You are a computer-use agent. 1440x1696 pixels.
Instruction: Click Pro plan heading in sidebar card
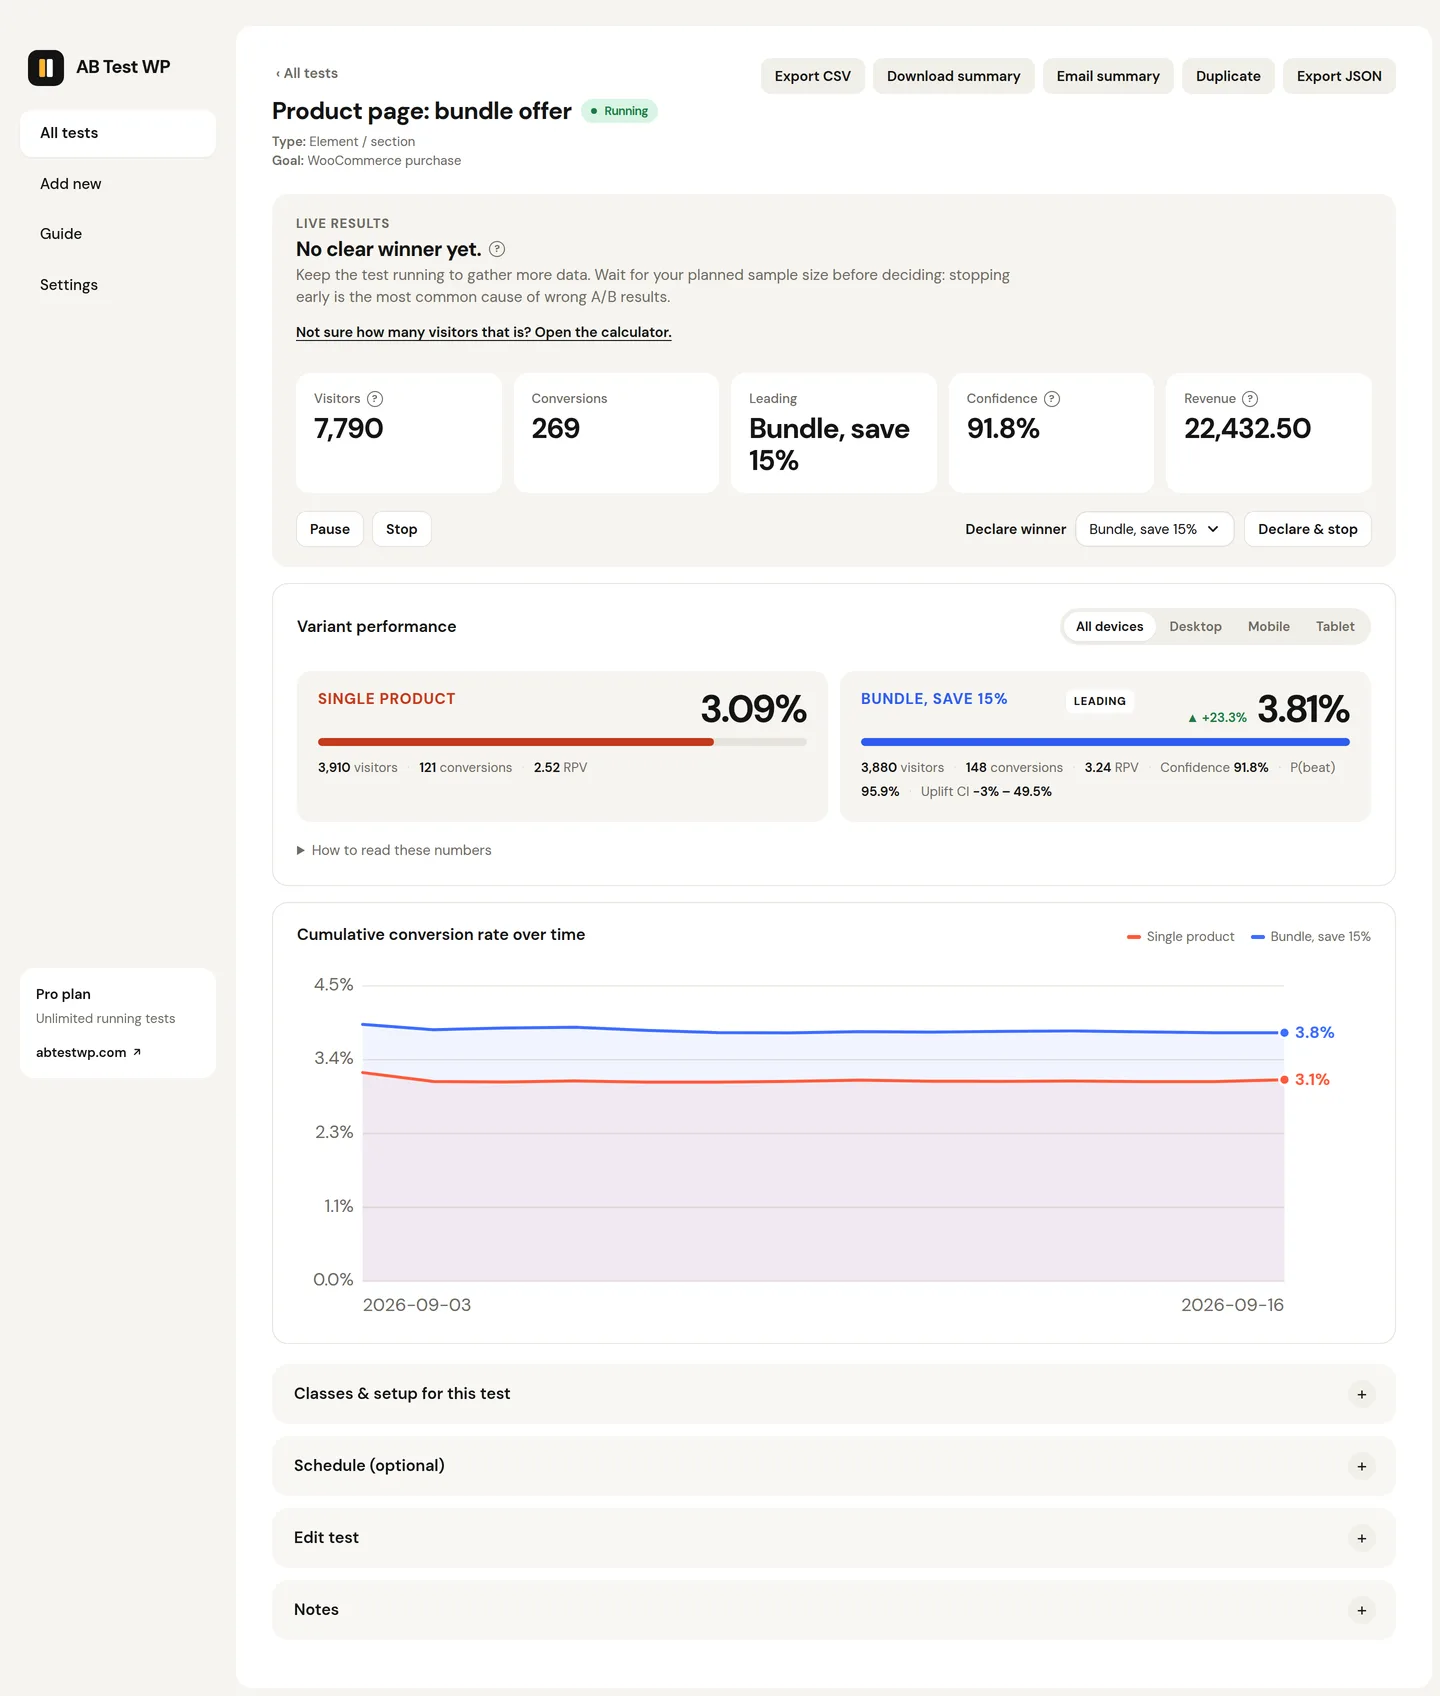(x=63, y=994)
